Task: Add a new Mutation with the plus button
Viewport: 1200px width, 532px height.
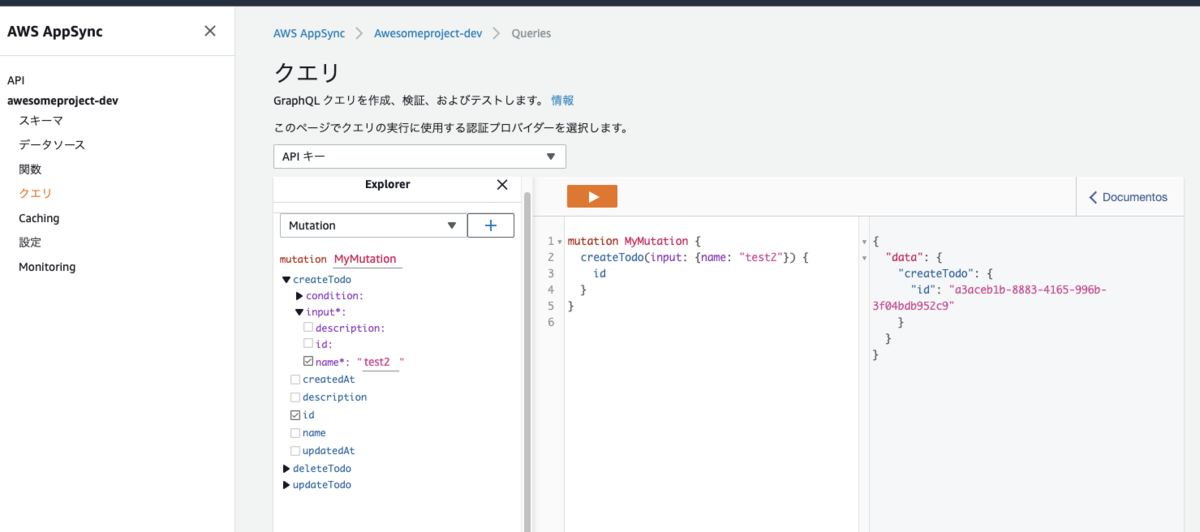Action: (x=491, y=225)
